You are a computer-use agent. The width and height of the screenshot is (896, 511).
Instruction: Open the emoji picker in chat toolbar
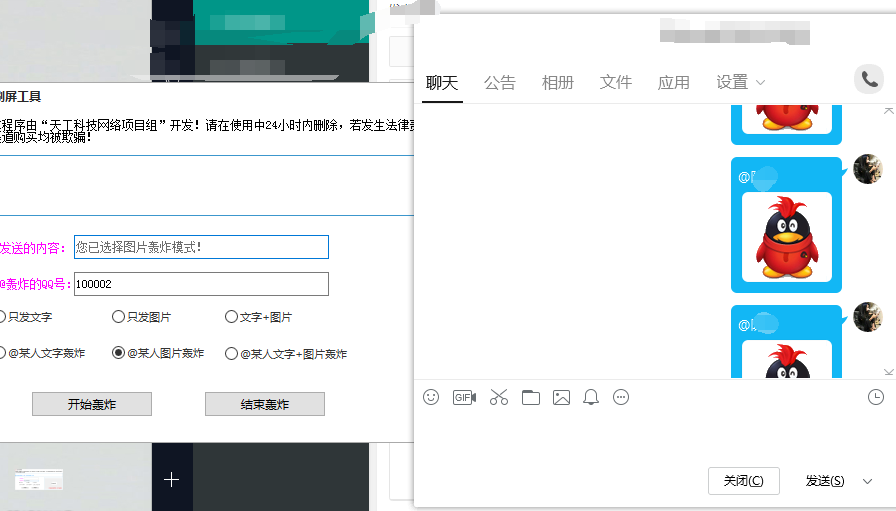(431, 397)
